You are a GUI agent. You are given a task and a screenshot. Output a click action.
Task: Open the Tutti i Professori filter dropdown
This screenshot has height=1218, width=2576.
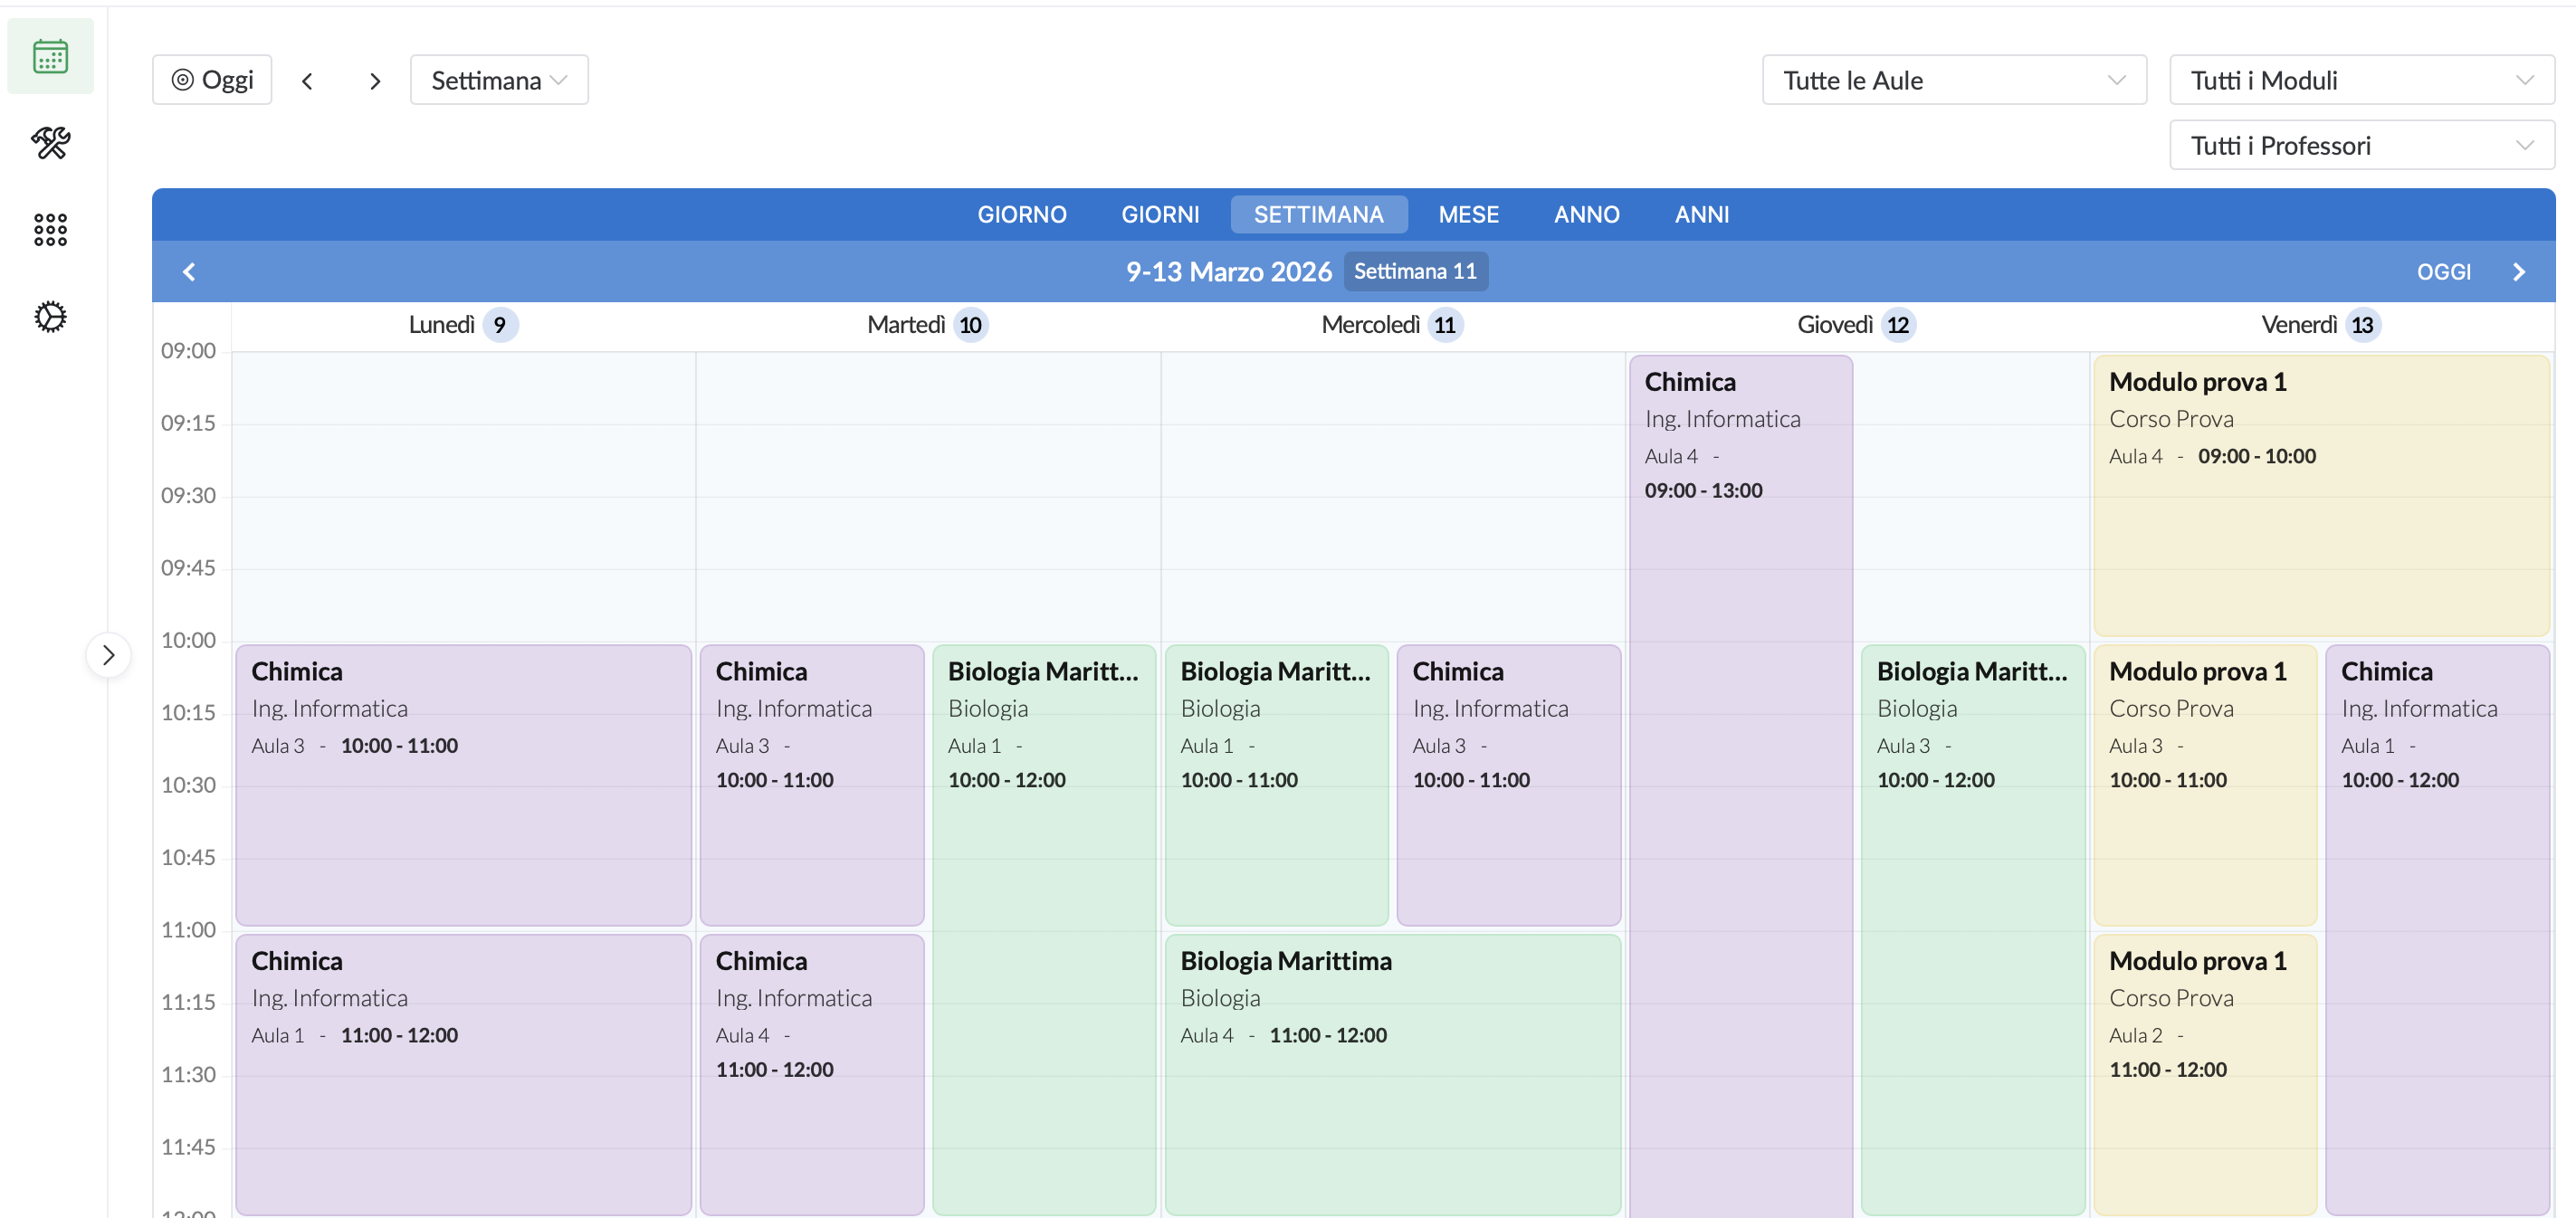click(x=2362, y=145)
